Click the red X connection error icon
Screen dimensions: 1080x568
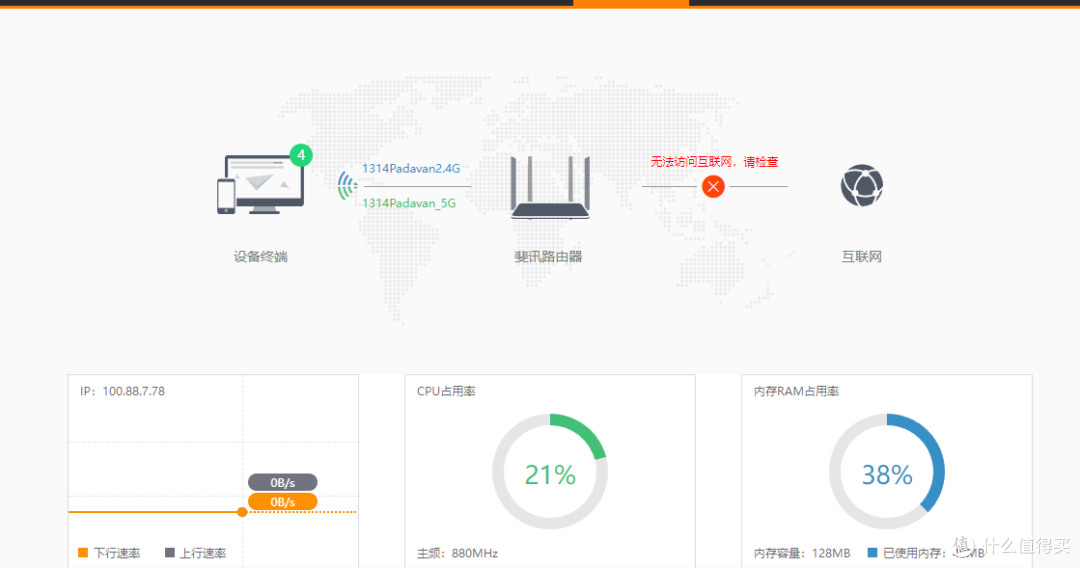pyautogui.click(x=714, y=186)
